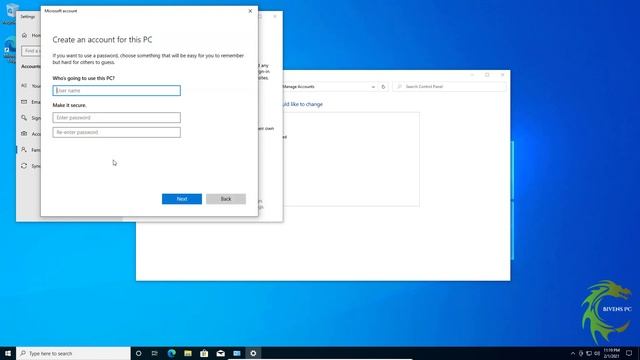Screen dimensions: 640x360
Task: Open the notification center icon
Action: pos(629,353)
